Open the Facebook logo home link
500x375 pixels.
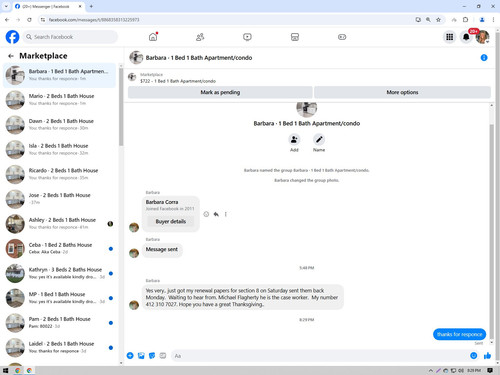pyautogui.click(x=12, y=37)
